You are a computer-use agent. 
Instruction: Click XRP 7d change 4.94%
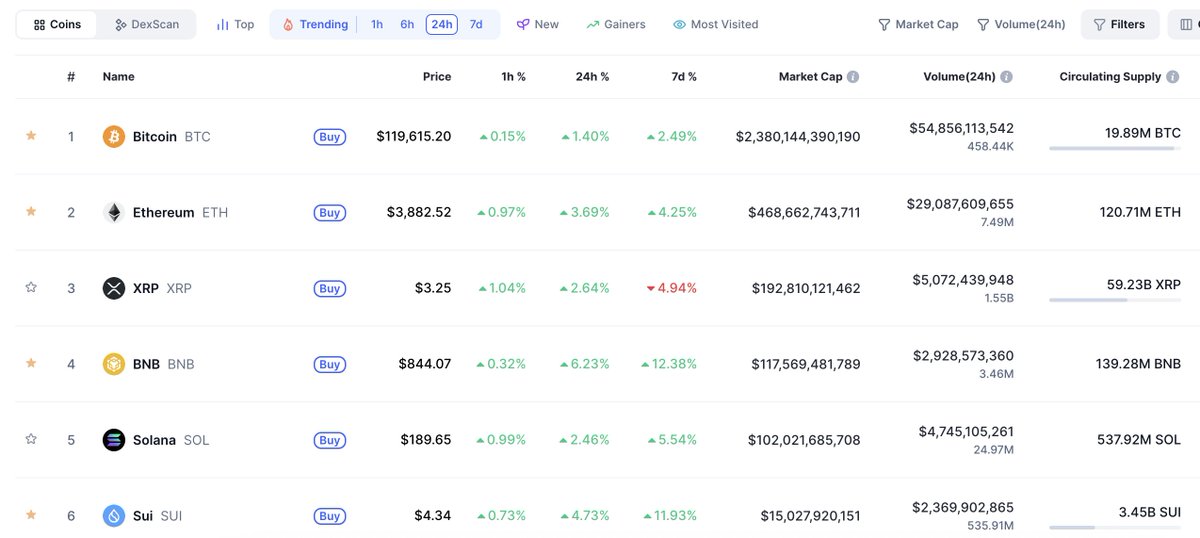coord(671,288)
